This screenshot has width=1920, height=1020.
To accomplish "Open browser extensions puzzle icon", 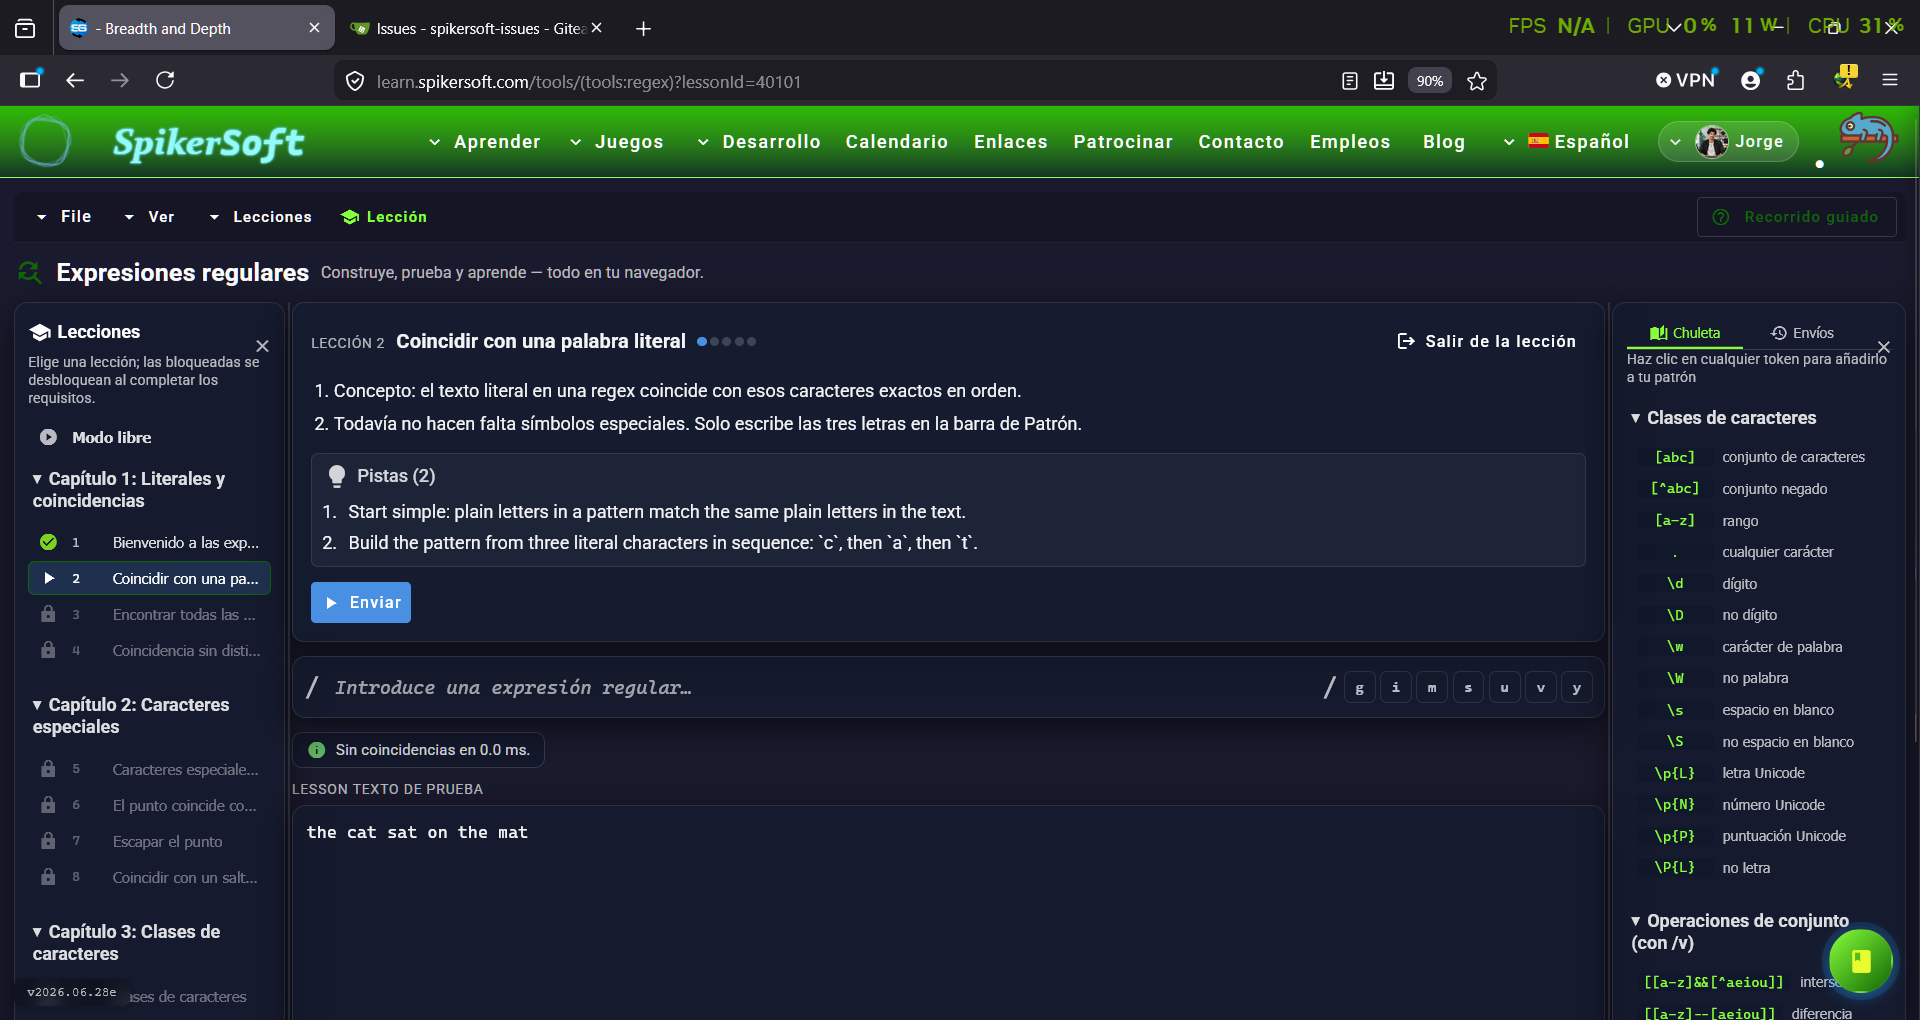I will click(x=1796, y=81).
